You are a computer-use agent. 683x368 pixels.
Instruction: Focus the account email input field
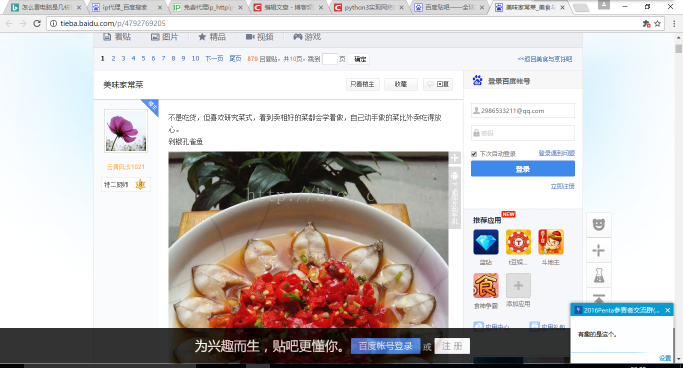[523, 111]
